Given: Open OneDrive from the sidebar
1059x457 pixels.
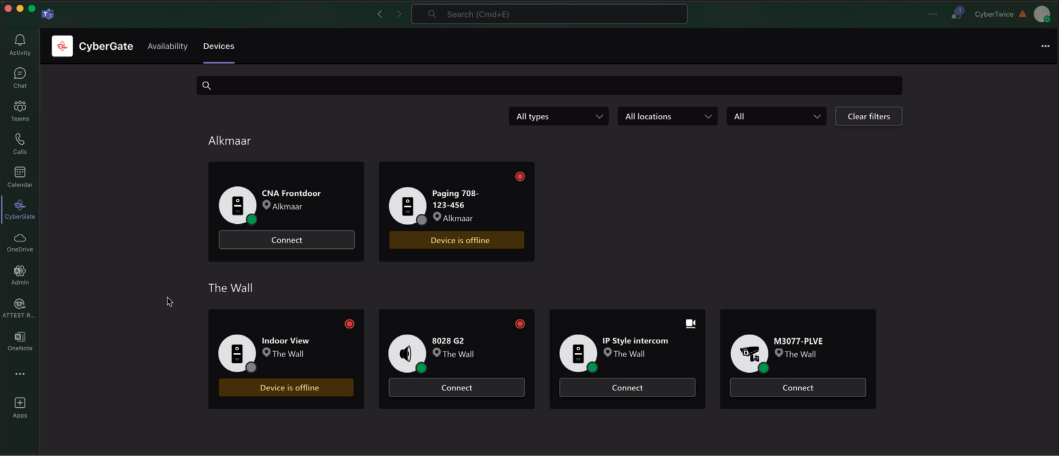Looking at the screenshot, I should point(20,242).
